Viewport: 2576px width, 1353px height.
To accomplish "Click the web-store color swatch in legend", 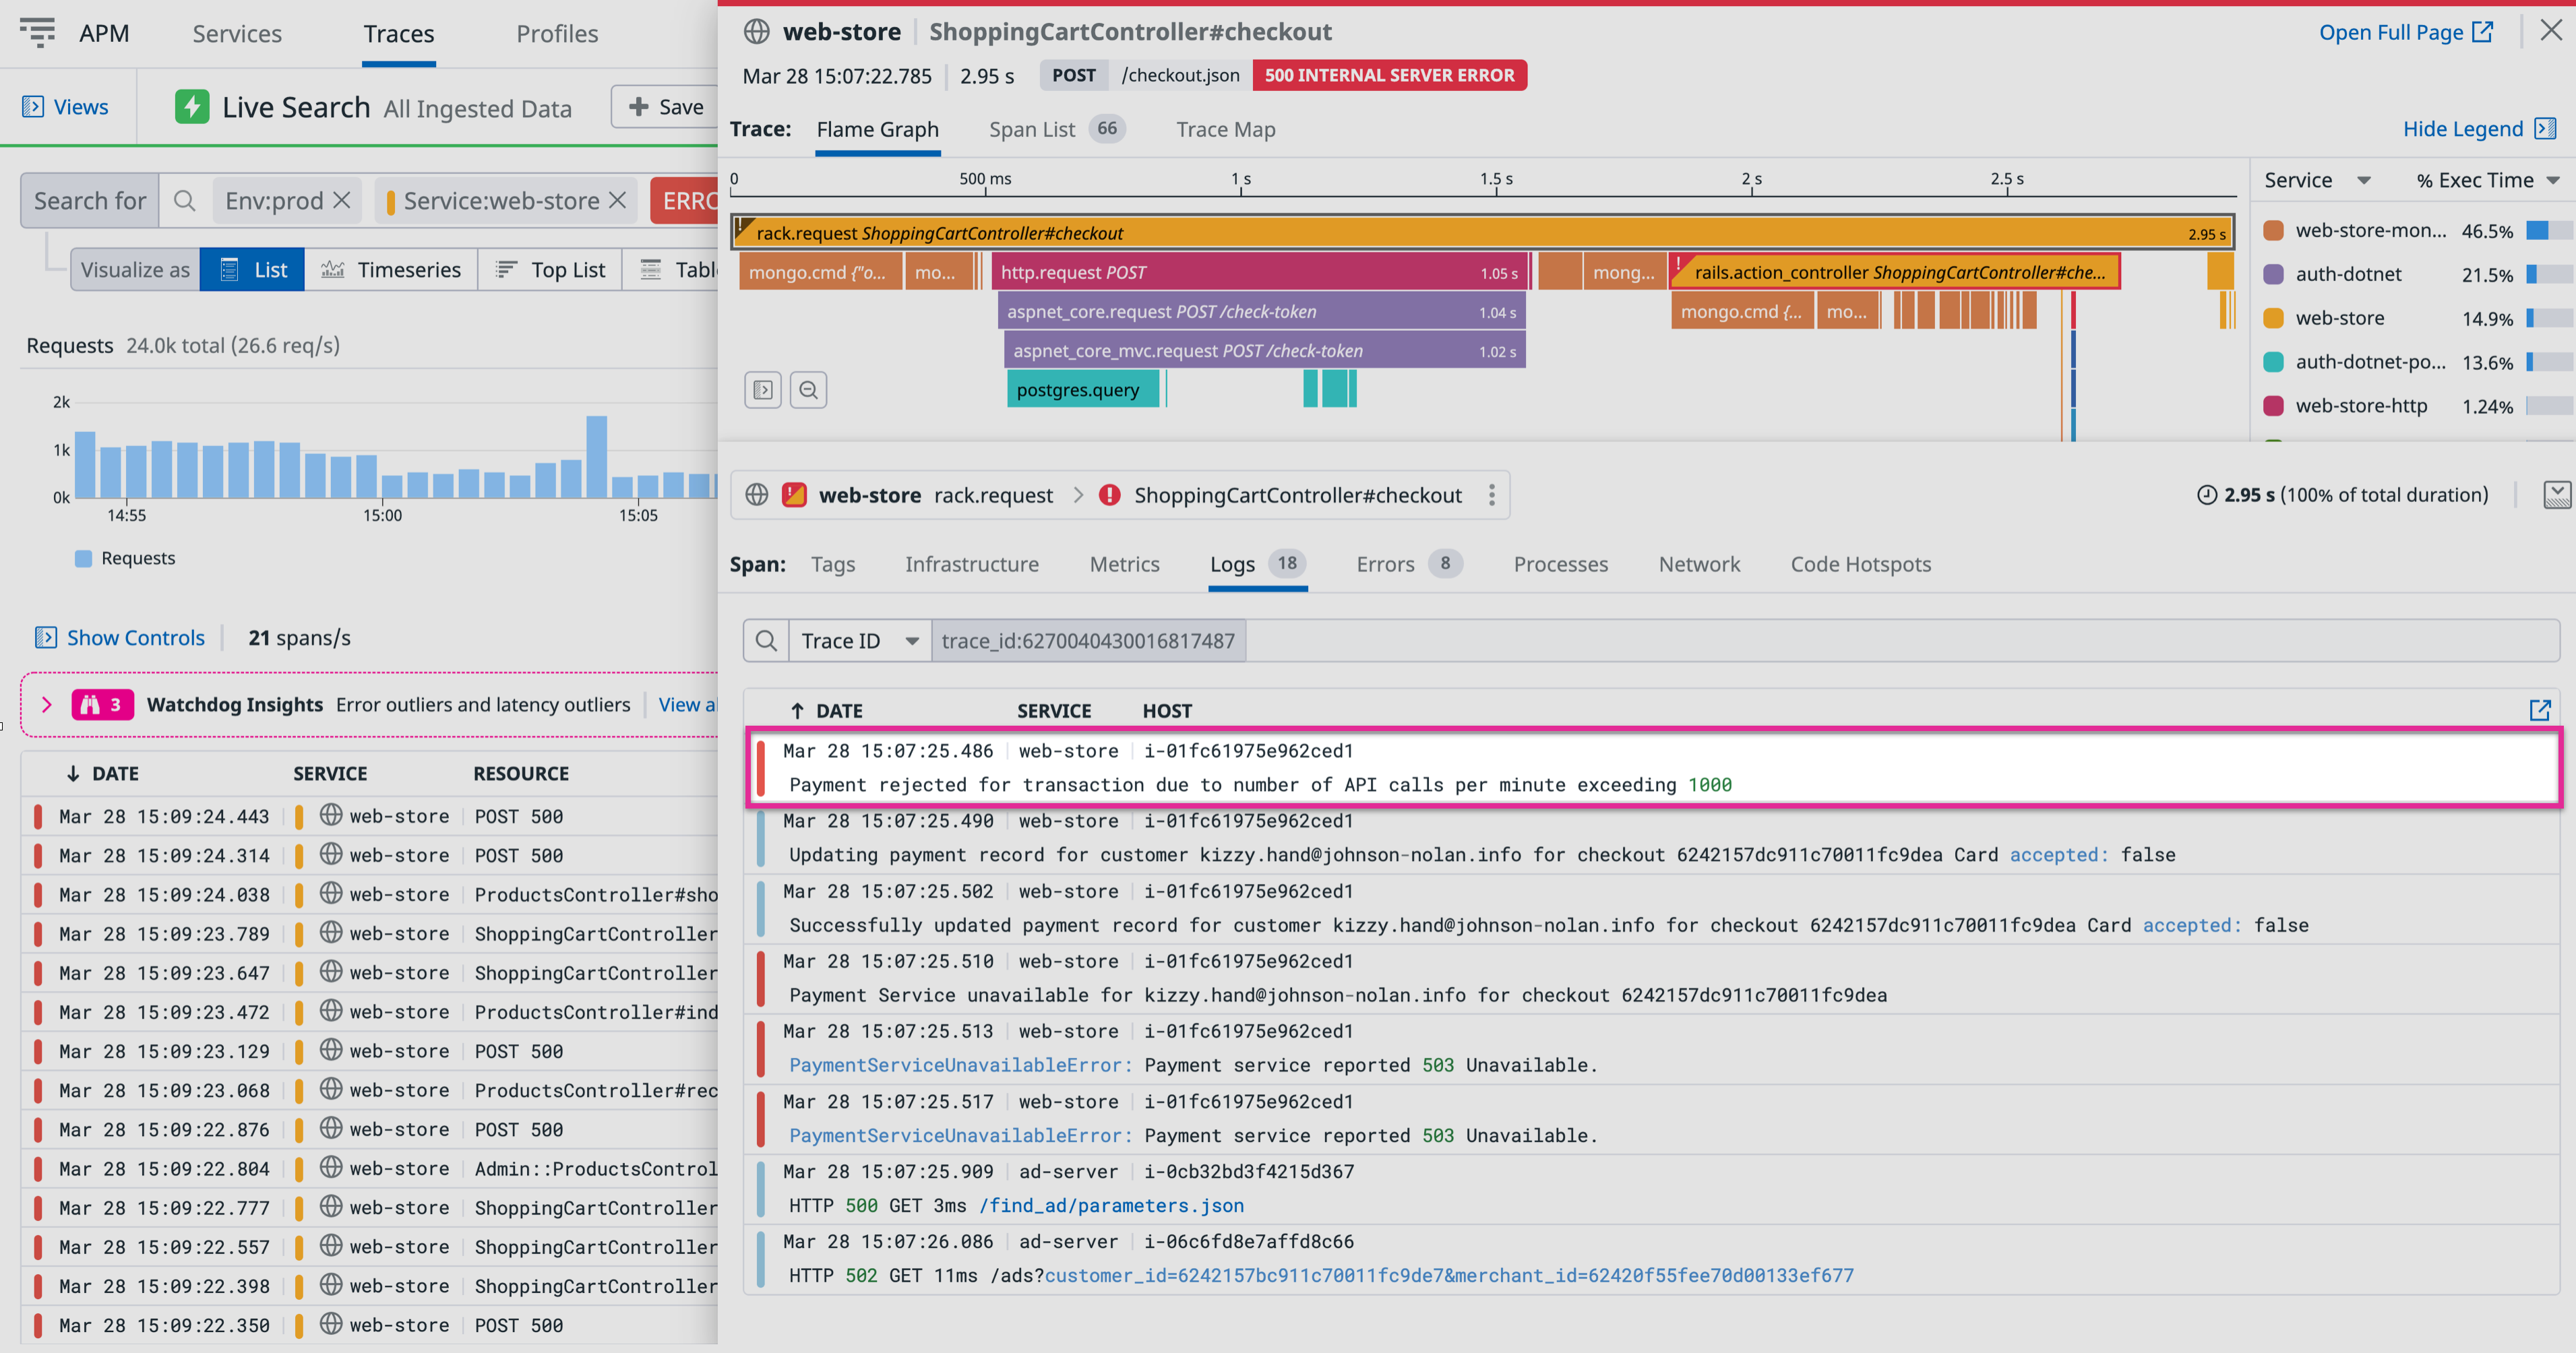I will point(2274,317).
